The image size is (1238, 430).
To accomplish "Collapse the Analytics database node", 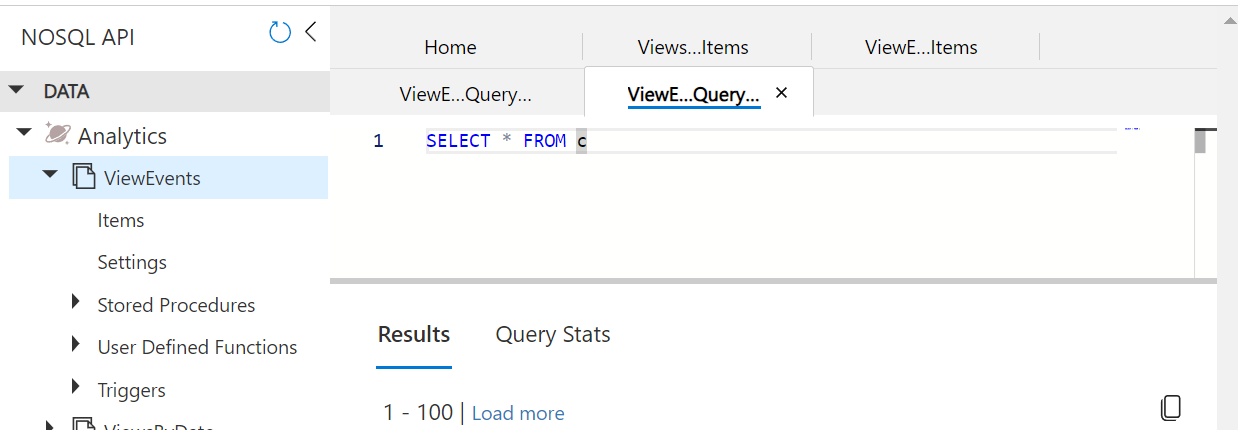I will click(25, 133).
